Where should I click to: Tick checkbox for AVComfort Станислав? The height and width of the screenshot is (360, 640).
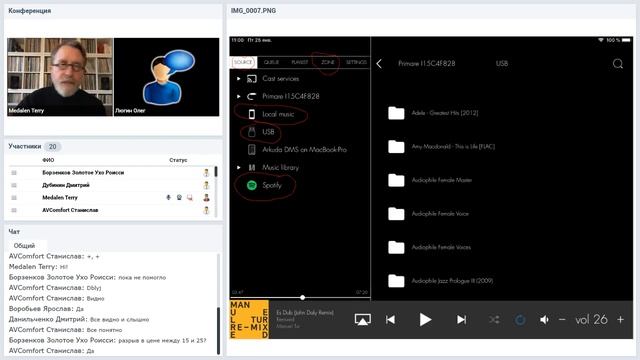click(x=14, y=210)
